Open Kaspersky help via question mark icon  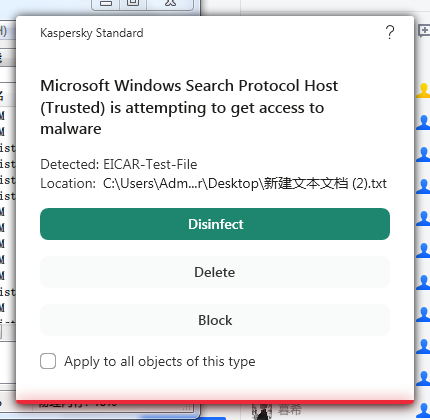[390, 32]
